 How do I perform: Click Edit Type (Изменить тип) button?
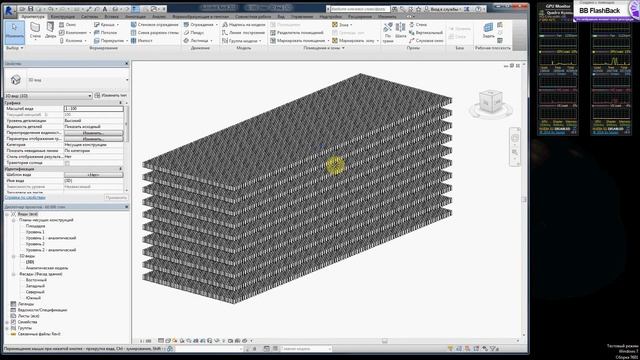[111, 96]
